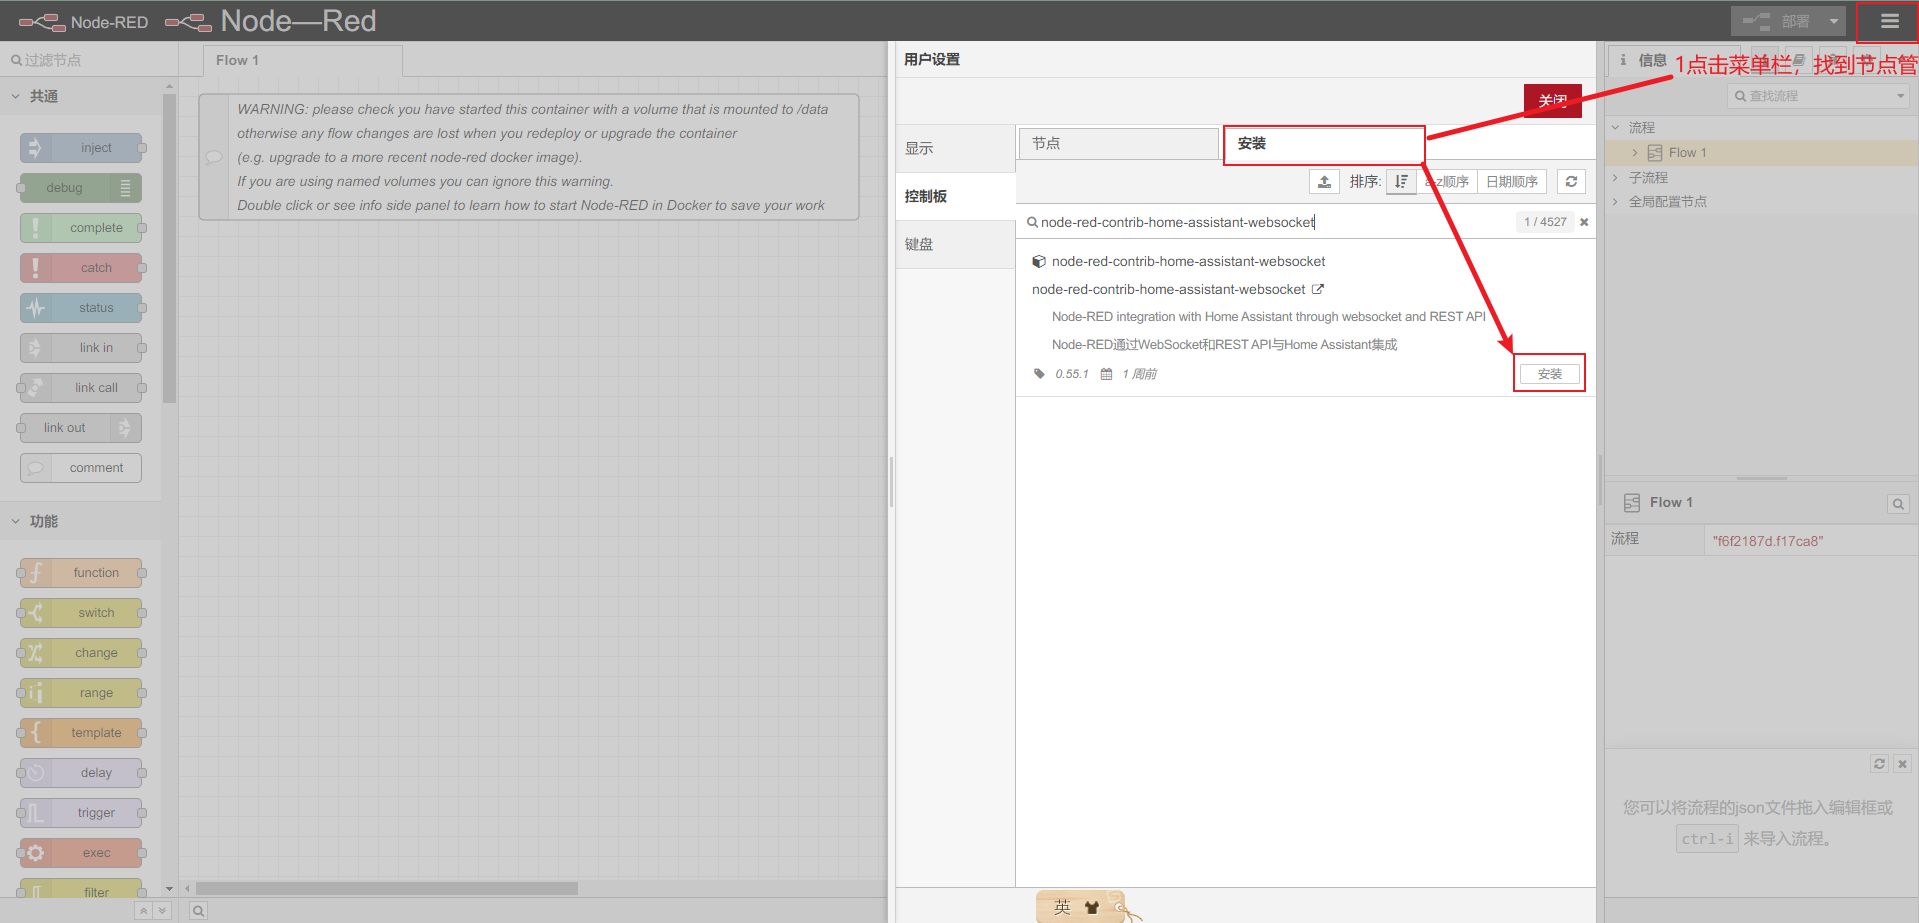1919x923 pixels.
Task: Refresh the tips box in info sidebar
Action: [x=1879, y=764]
